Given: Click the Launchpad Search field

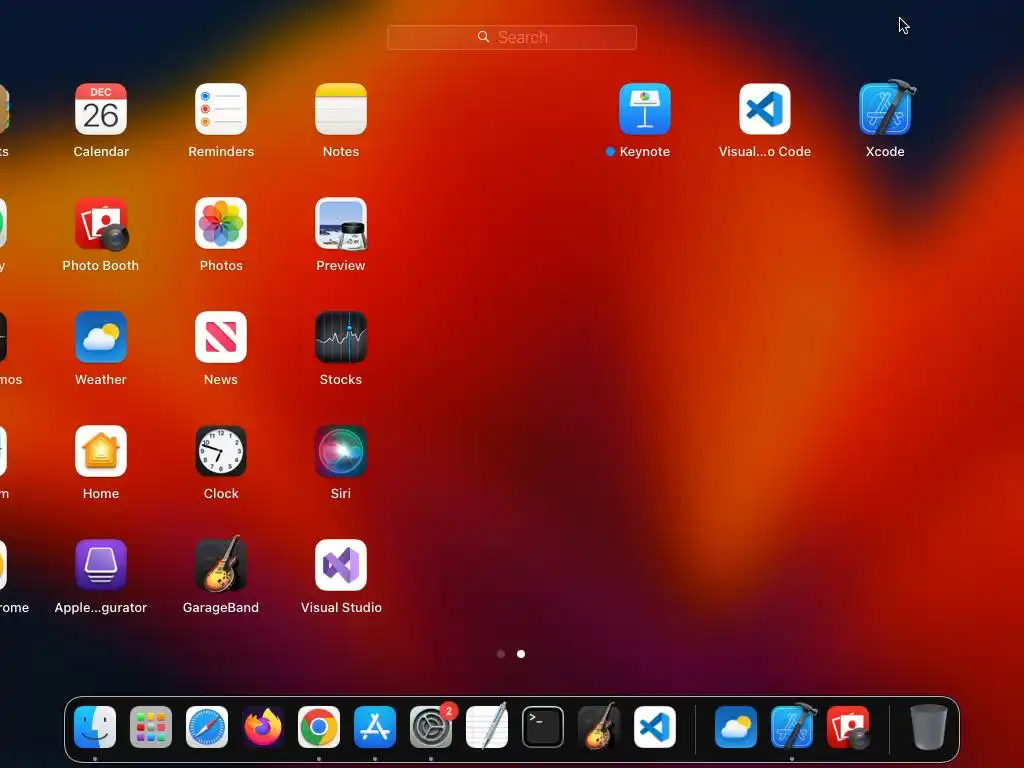Looking at the screenshot, I should coord(512,37).
